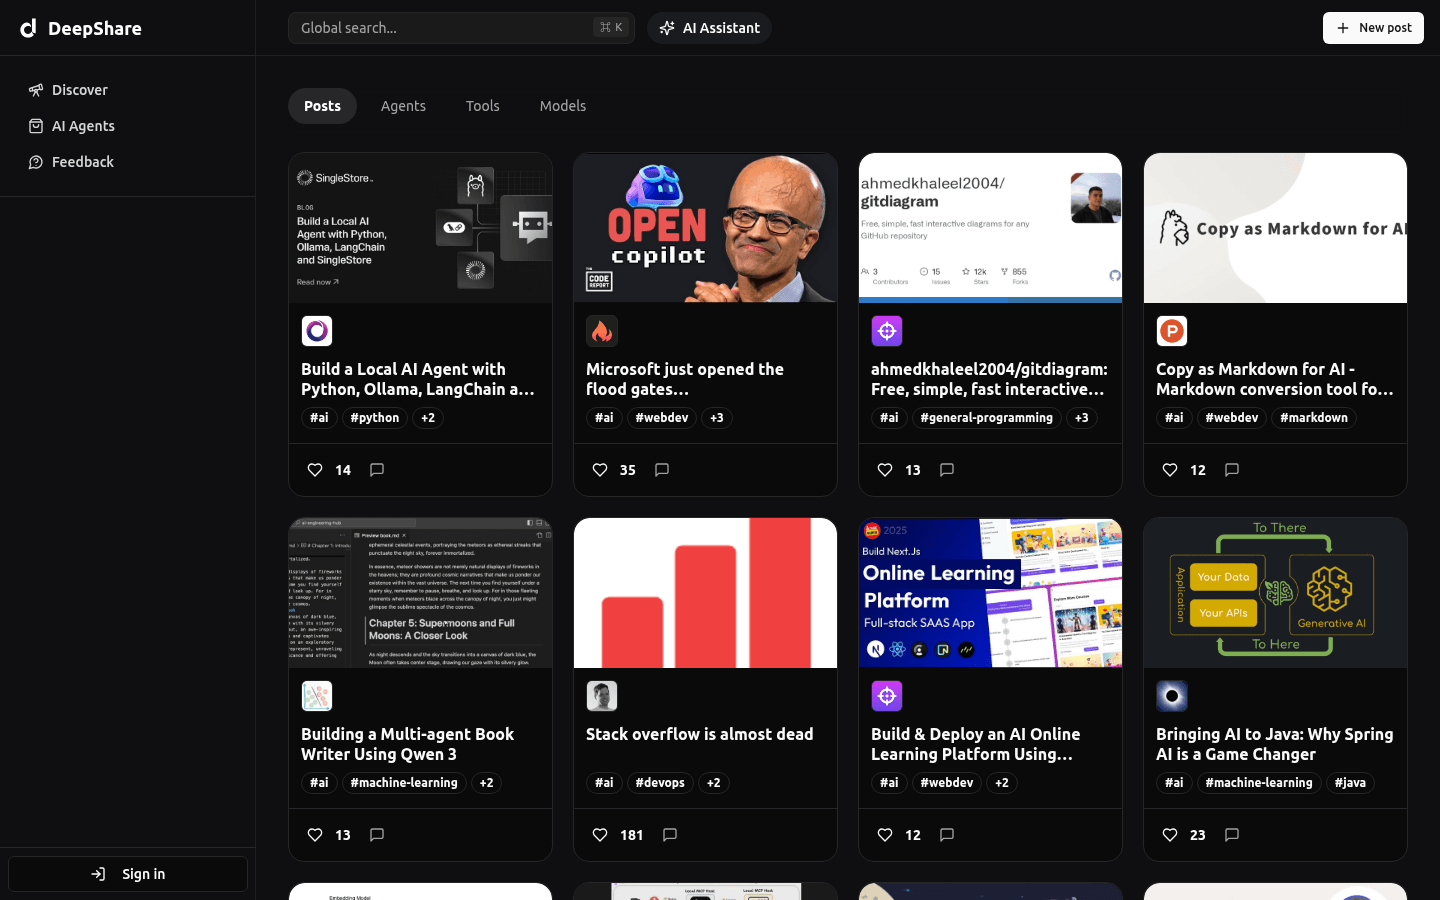This screenshot has width=1440, height=900.
Task: Click flame source icon on Microsoft post
Action: coord(602,331)
